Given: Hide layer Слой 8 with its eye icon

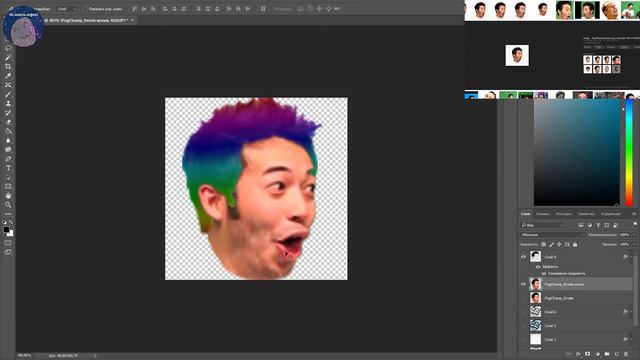Looking at the screenshot, I should (x=524, y=257).
